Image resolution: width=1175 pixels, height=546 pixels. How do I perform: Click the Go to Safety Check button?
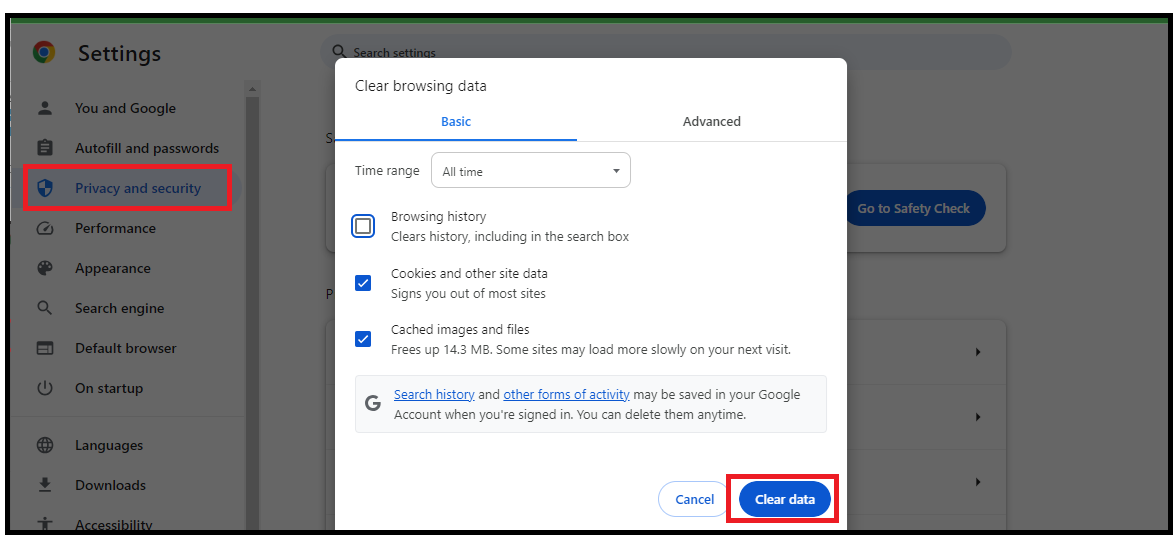[913, 208]
